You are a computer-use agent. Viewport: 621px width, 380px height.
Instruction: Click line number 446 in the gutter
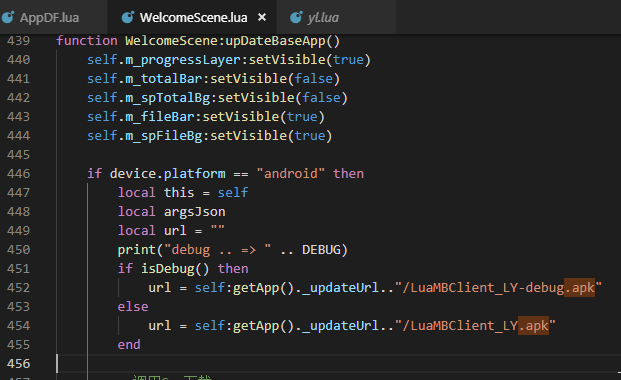(x=18, y=174)
